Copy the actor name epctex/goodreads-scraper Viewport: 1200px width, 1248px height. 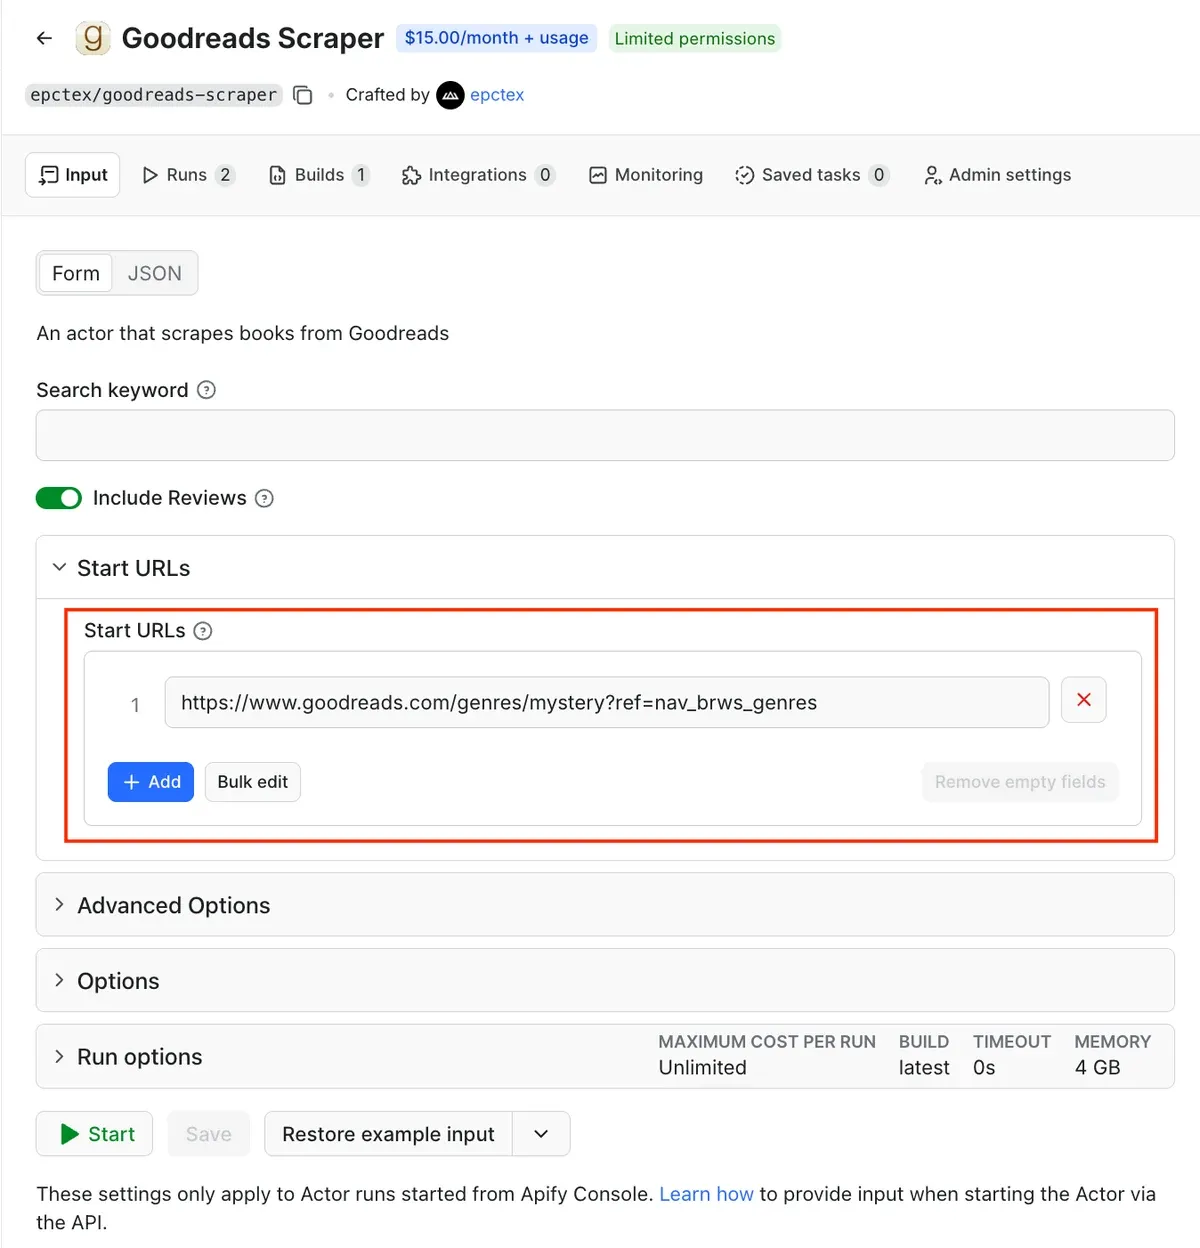coord(303,95)
